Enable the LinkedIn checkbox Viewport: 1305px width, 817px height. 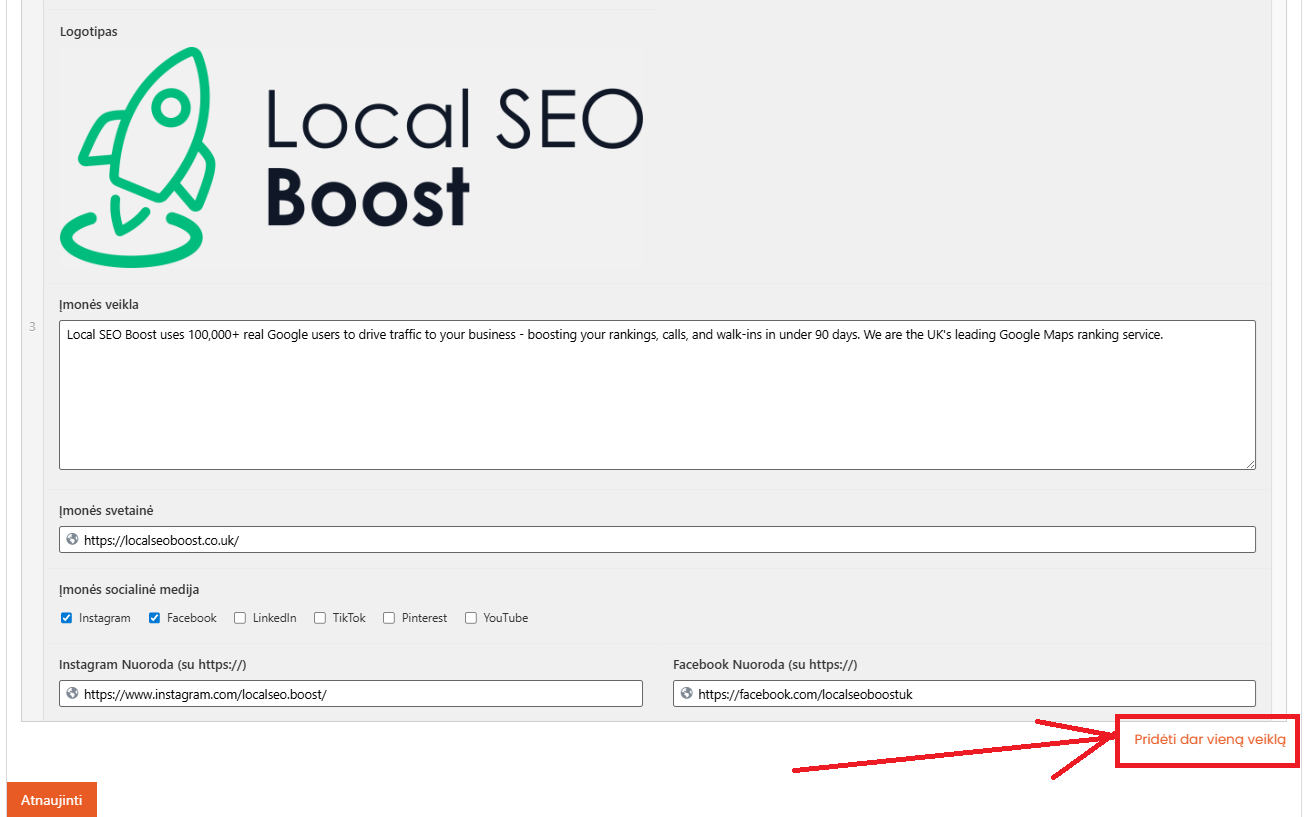click(240, 618)
